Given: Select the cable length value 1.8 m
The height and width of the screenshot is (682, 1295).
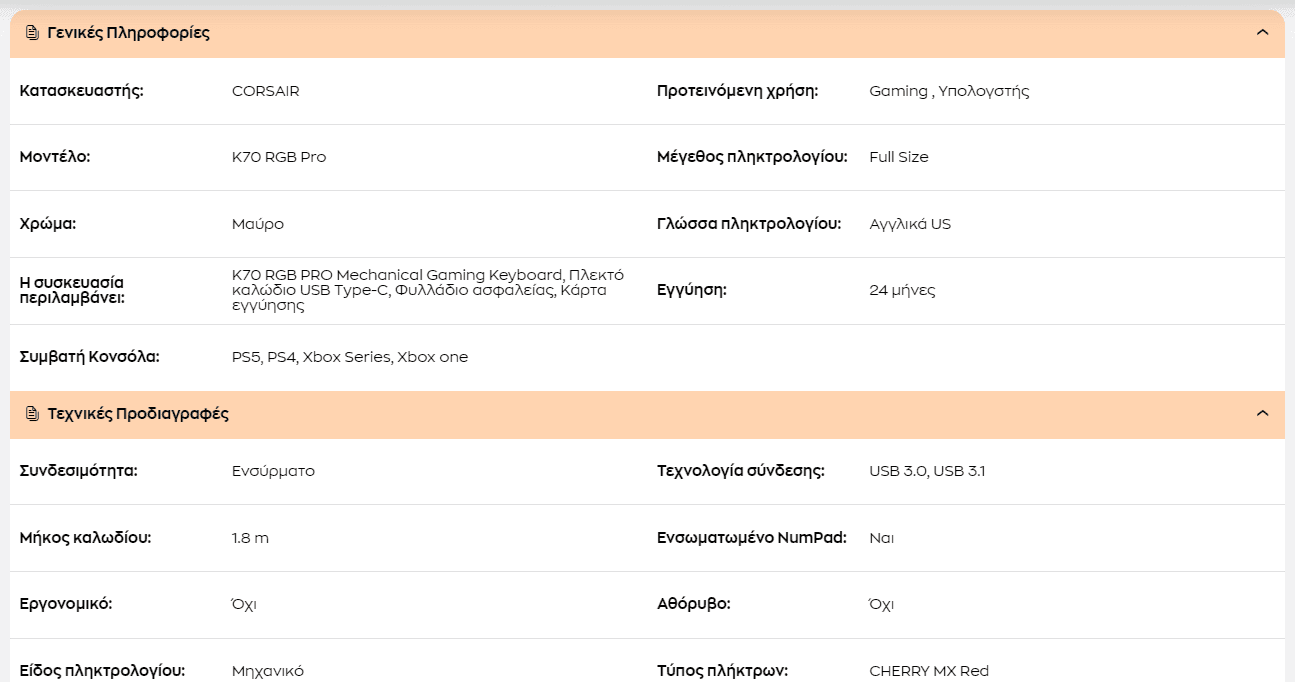Looking at the screenshot, I should [250, 538].
